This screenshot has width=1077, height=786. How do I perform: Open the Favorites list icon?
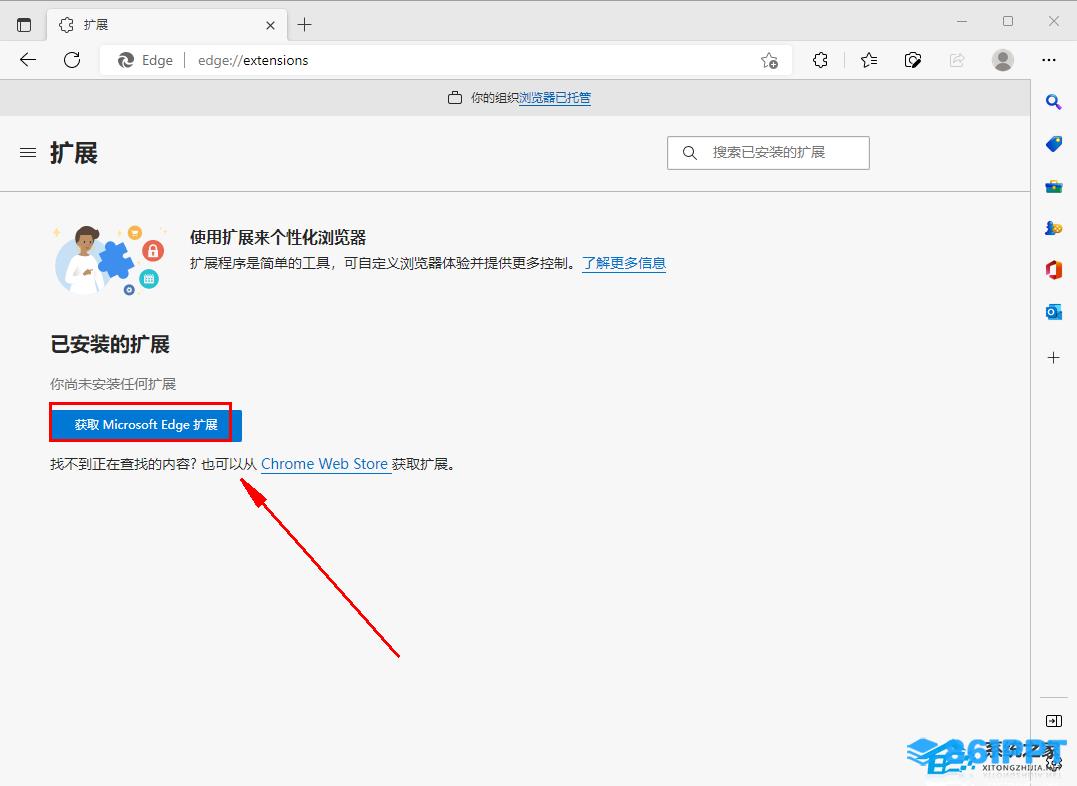point(869,60)
